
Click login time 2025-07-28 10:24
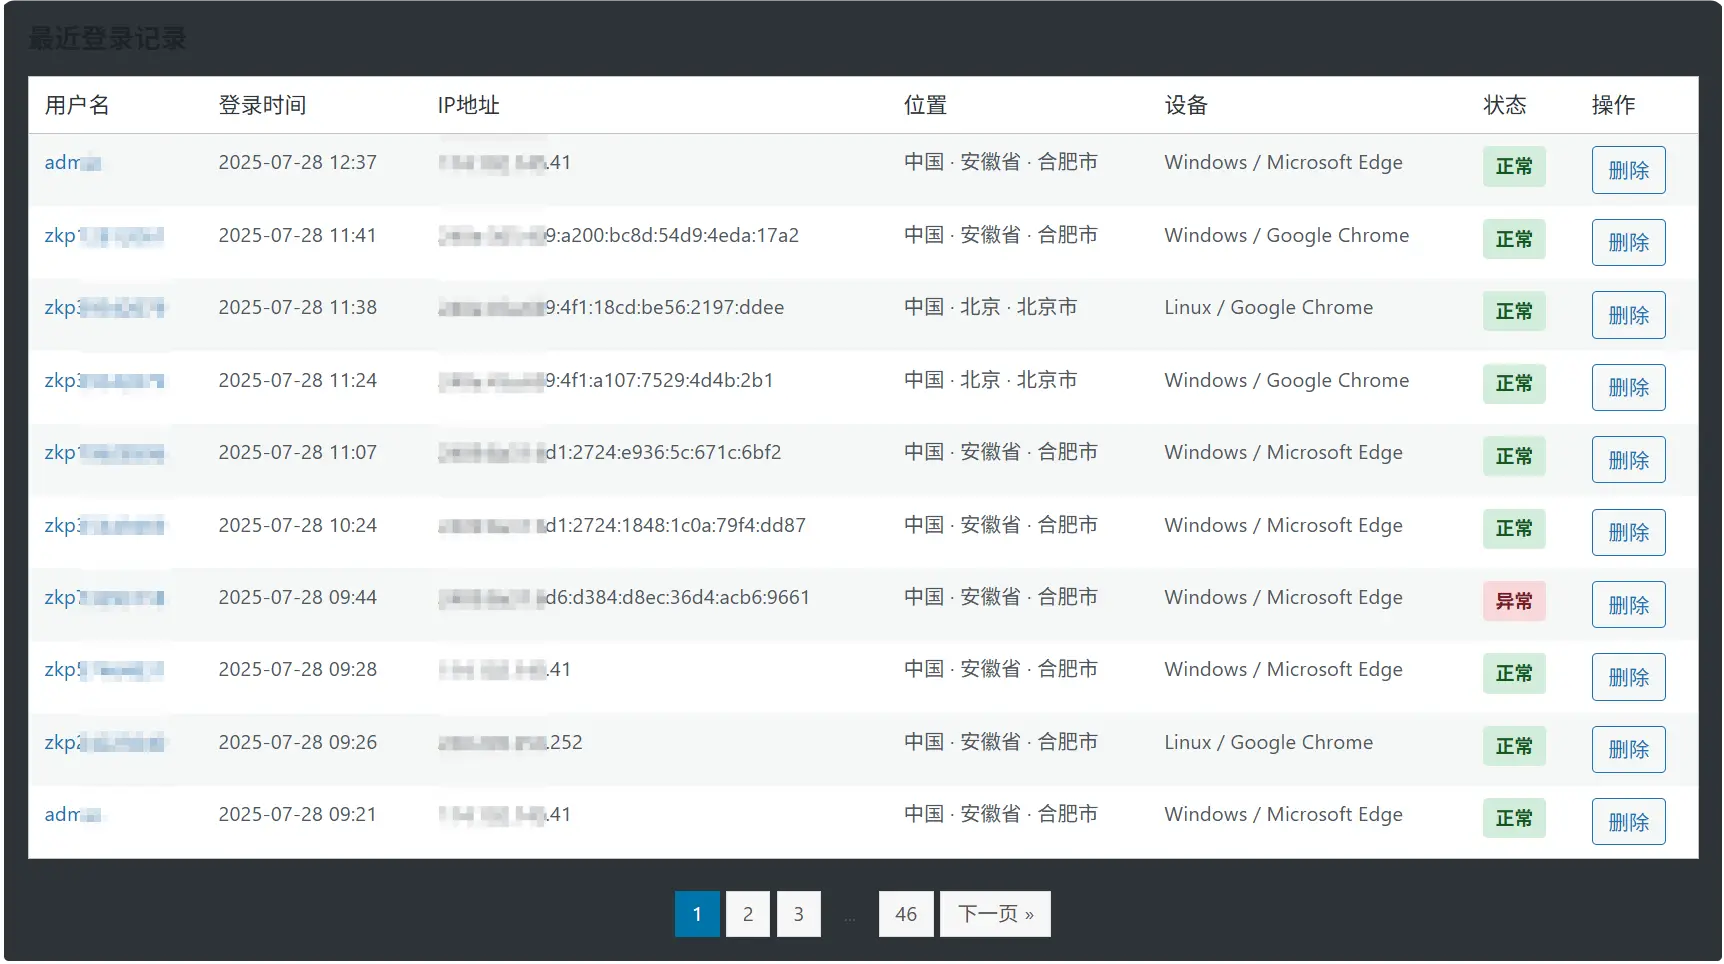298,525
